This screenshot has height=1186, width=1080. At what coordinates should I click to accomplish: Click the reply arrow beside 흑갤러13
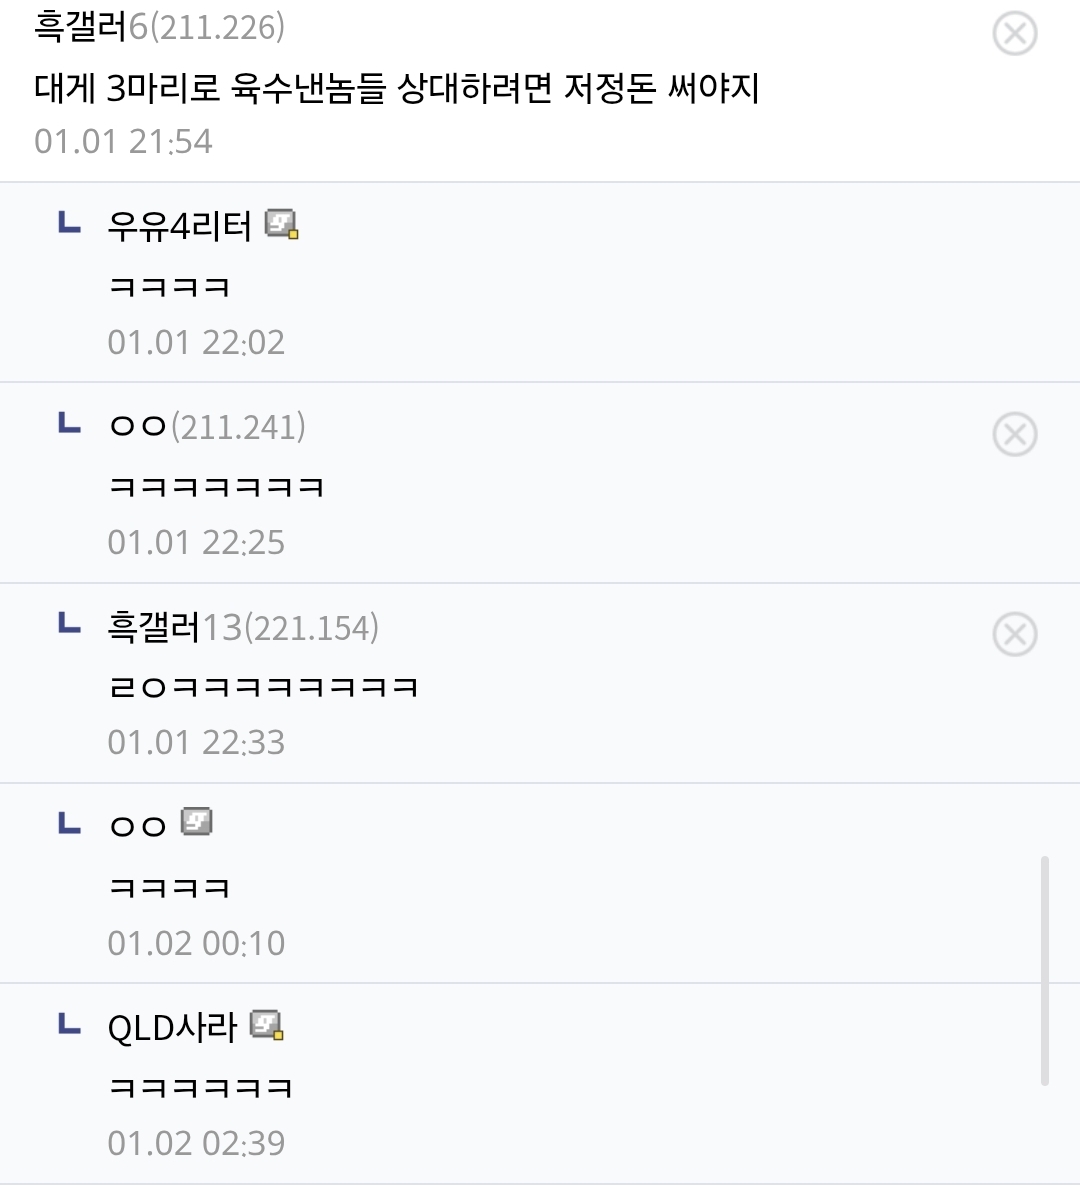[x=69, y=624]
